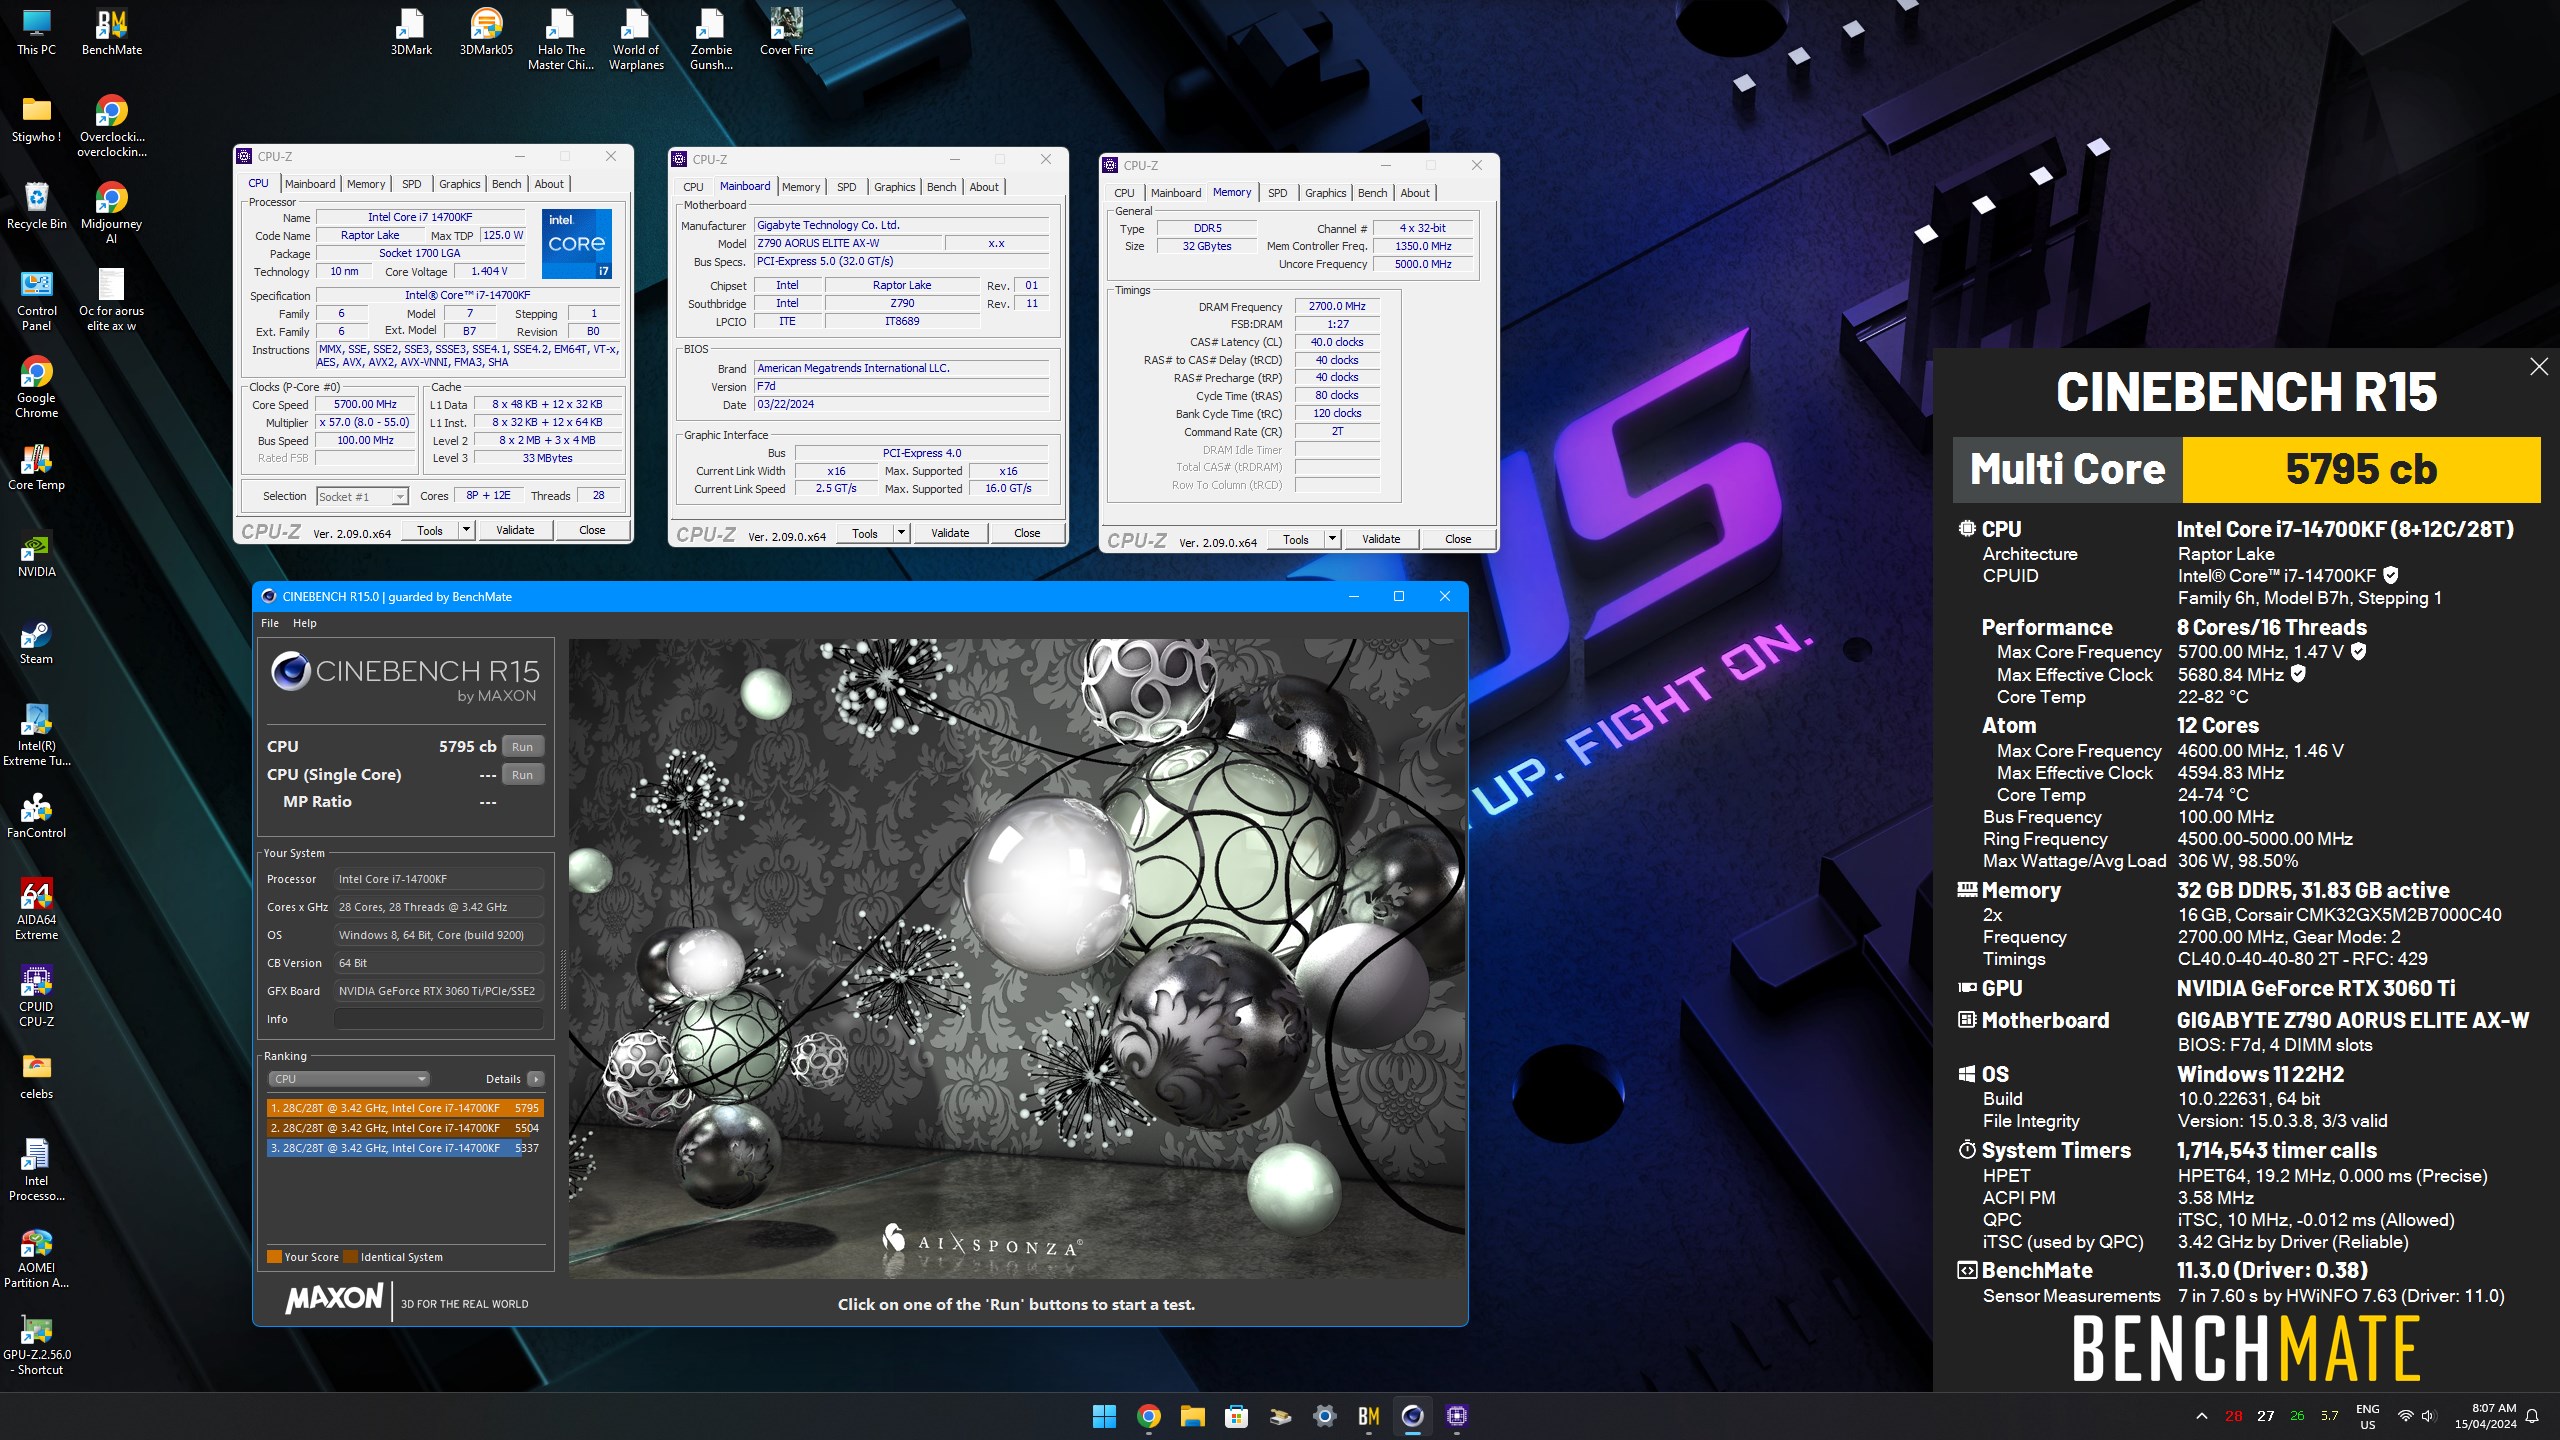Launch the Core Temp desktop icon
The image size is (2560, 1440).
[36, 468]
